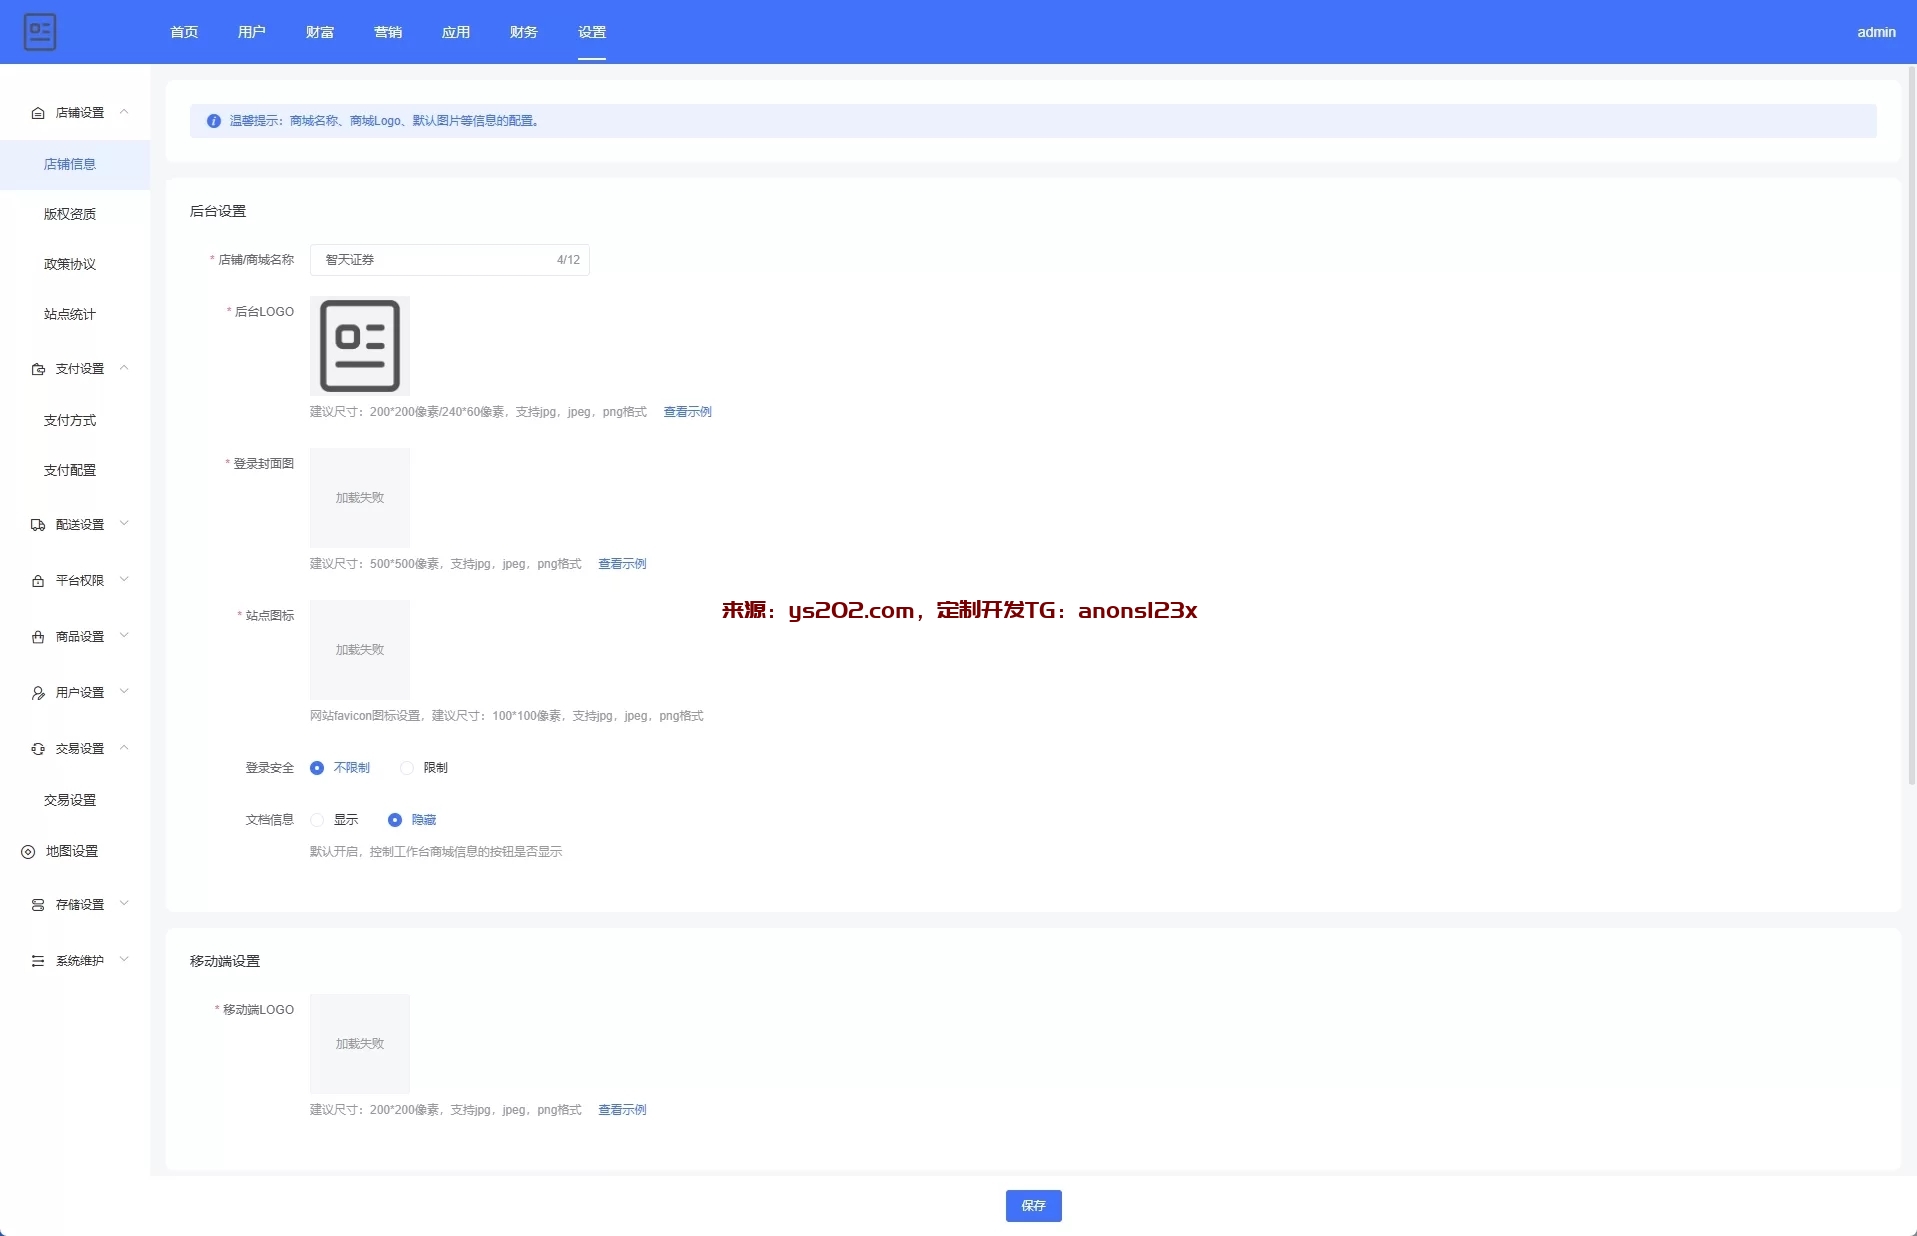
Task: Click the 支付设置 wallet icon
Action: (38, 369)
